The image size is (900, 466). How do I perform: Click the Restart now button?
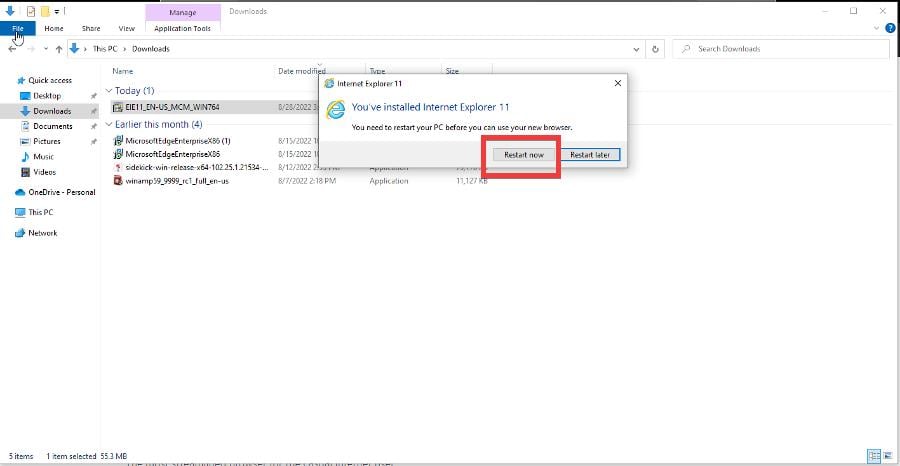[x=523, y=155]
